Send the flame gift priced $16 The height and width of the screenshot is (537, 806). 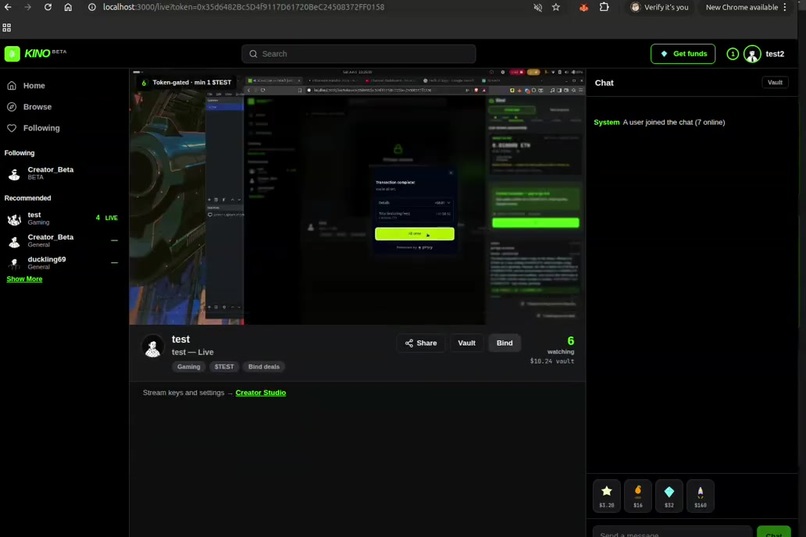coord(638,496)
